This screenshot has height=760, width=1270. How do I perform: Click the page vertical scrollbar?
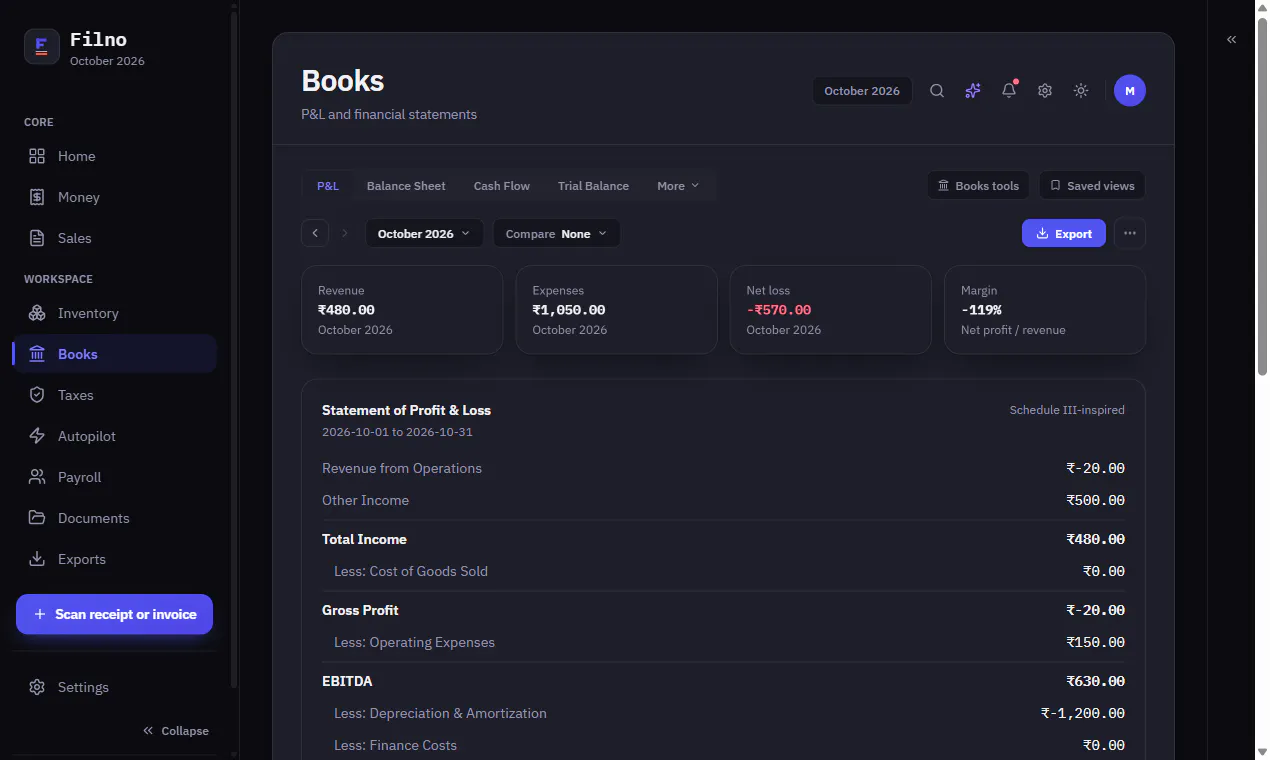pyautogui.click(x=1262, y=195)
